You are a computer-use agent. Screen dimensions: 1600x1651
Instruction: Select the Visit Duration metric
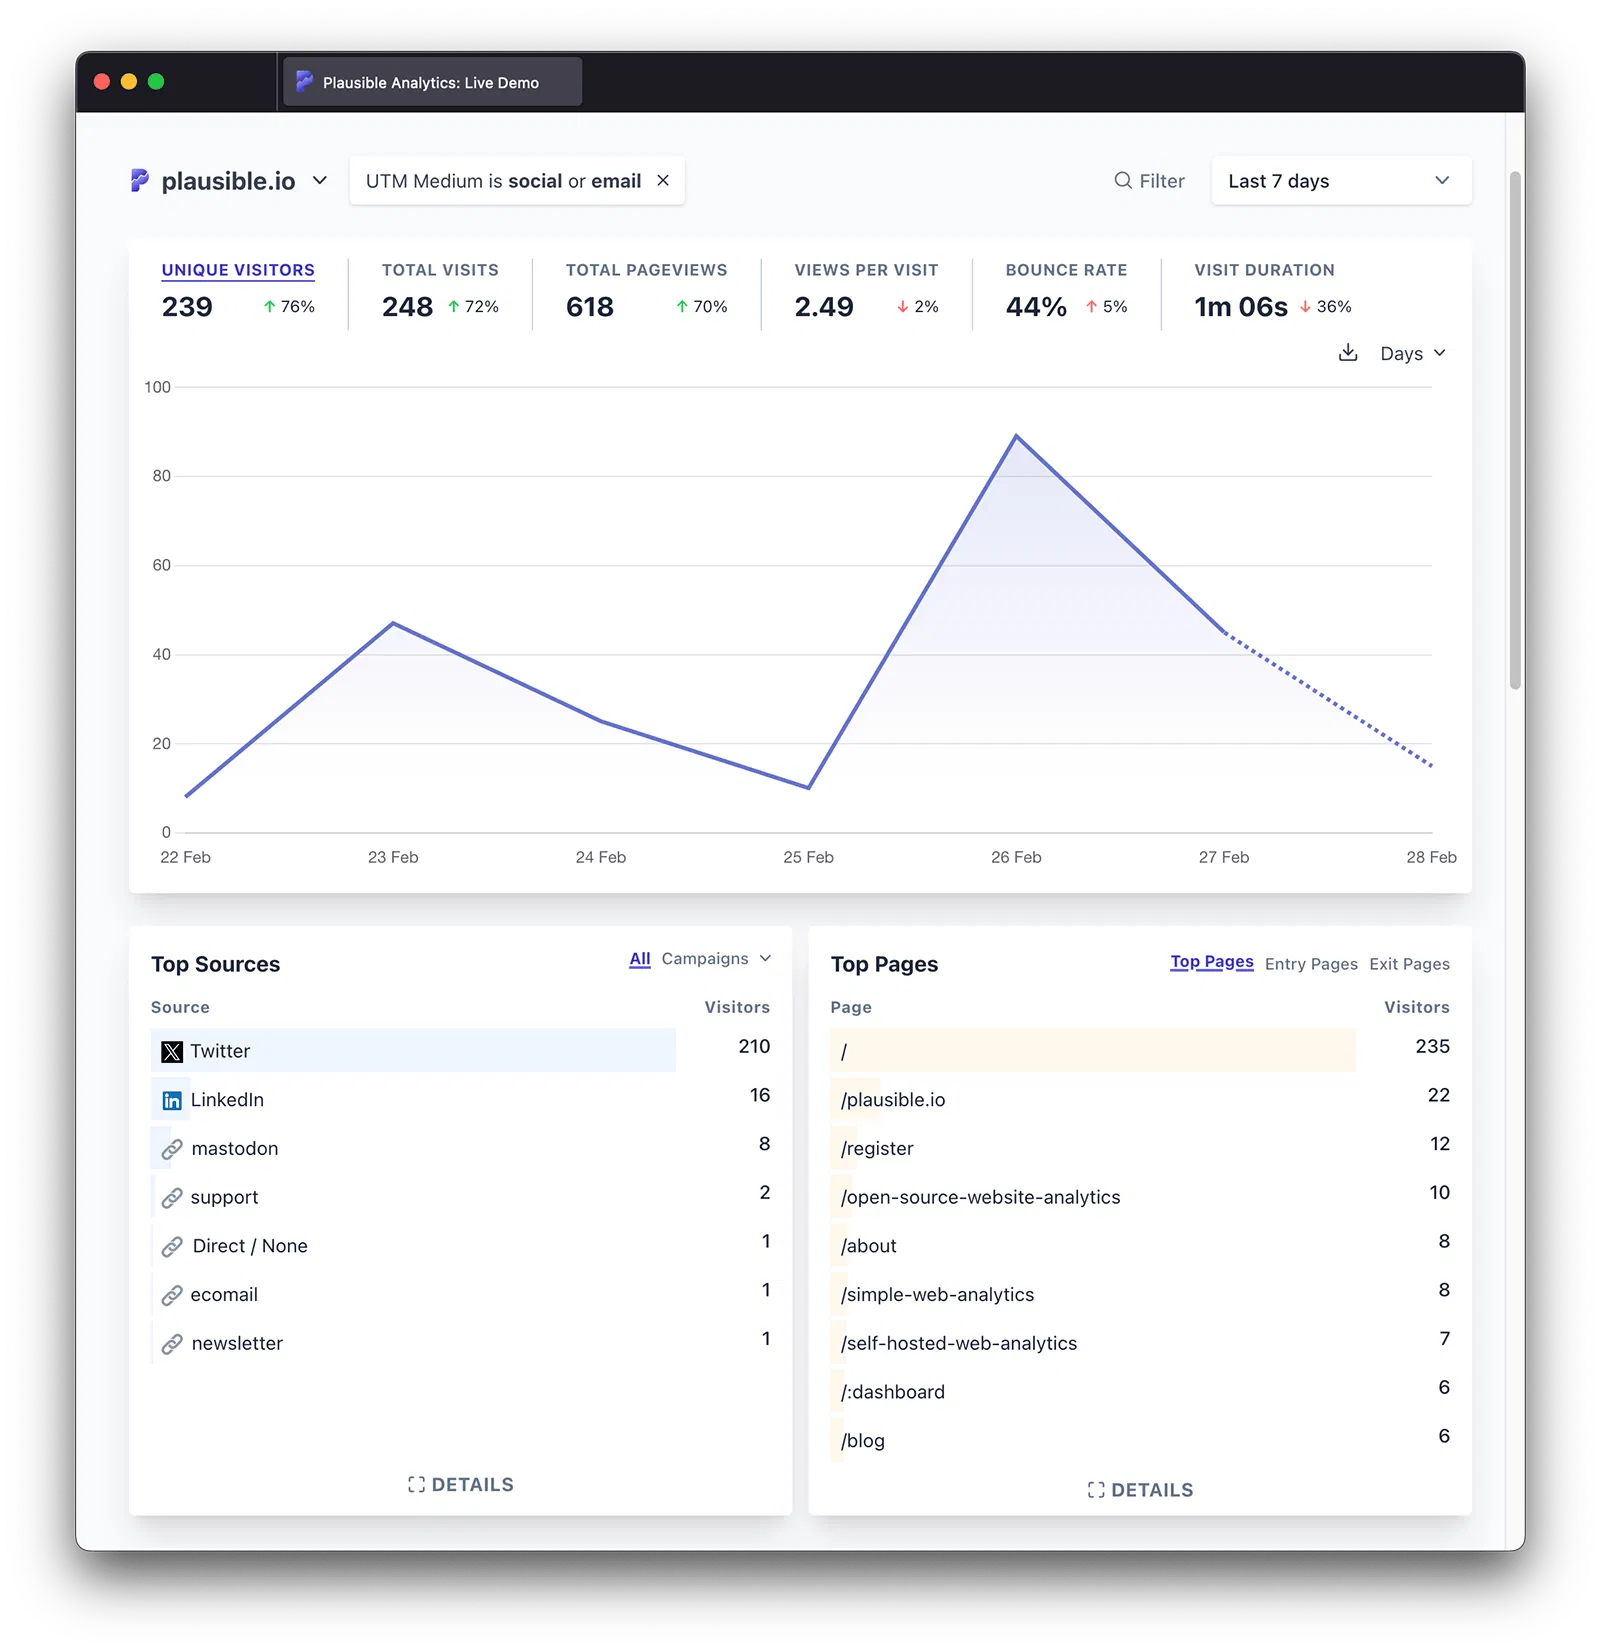pyautogui.click(x=1272, y=291)
